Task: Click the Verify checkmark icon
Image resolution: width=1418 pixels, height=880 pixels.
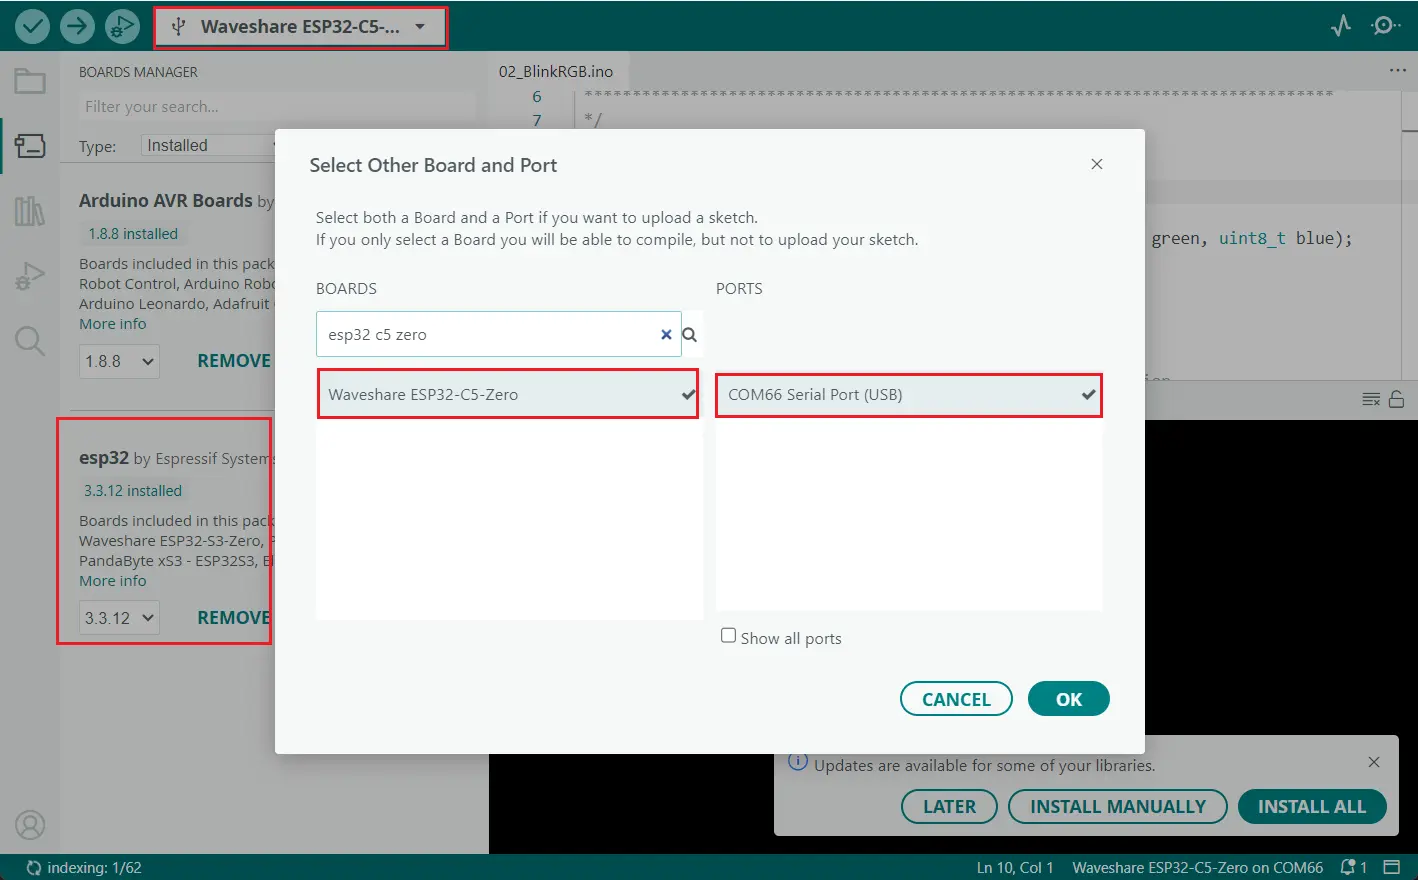Action: [x=32, y=26]
